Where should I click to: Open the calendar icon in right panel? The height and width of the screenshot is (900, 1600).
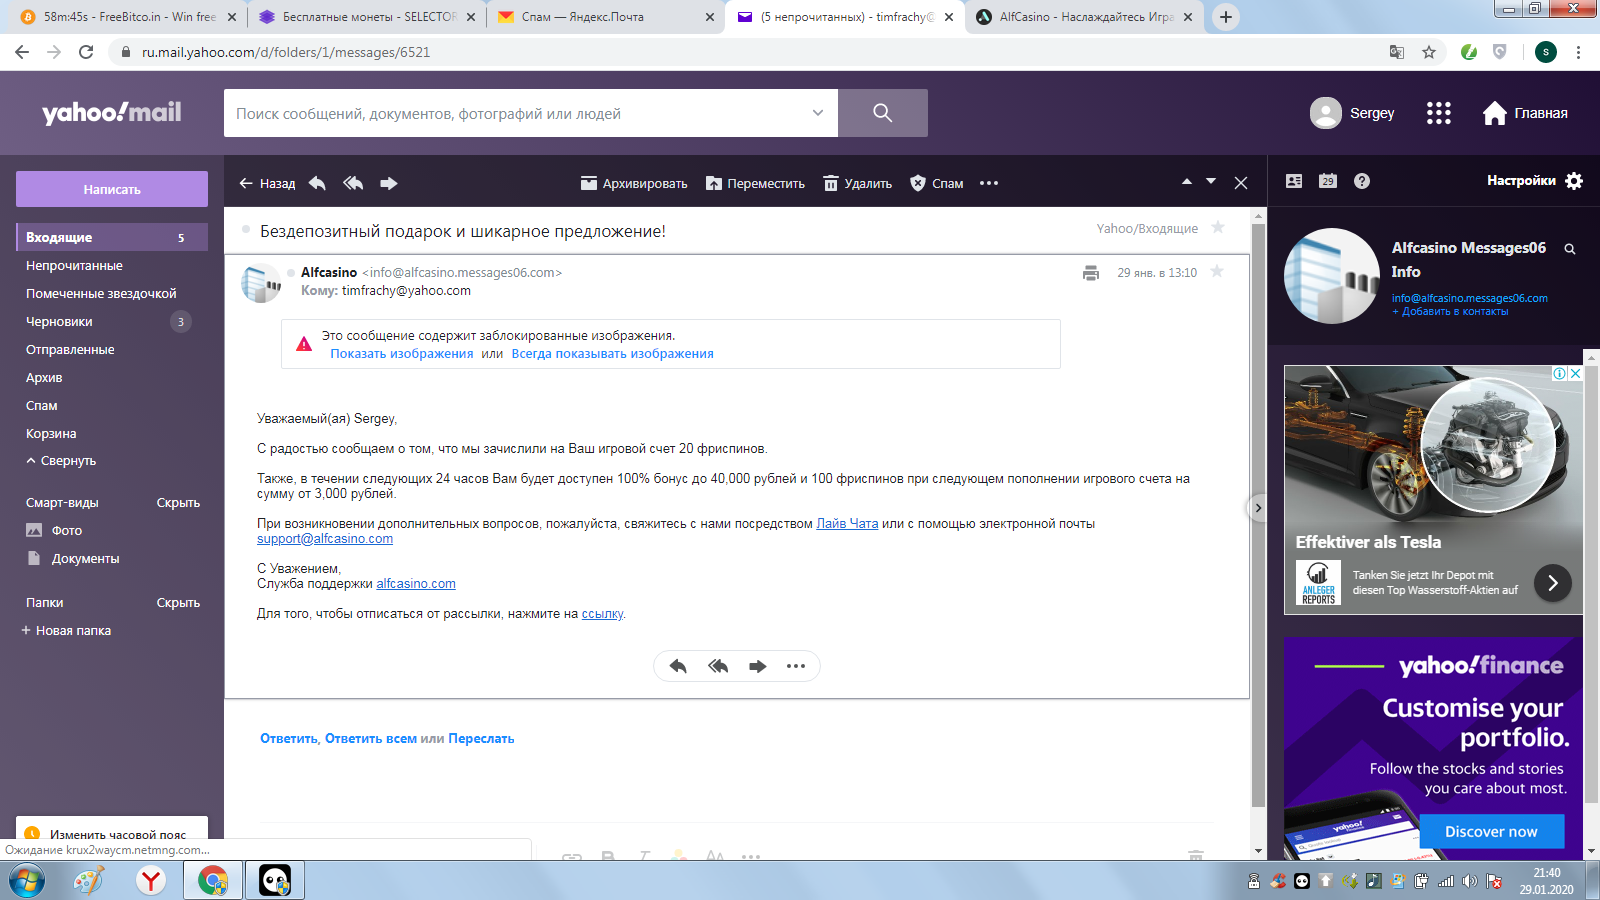(x=1328, y=181)
